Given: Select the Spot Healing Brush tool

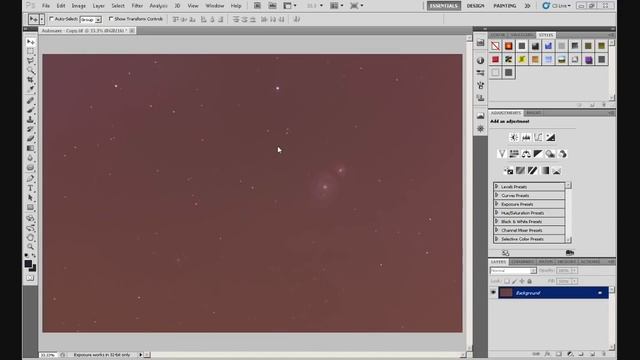Looking at the screenshot, I should pyautogui.click(x=31, y=100).
